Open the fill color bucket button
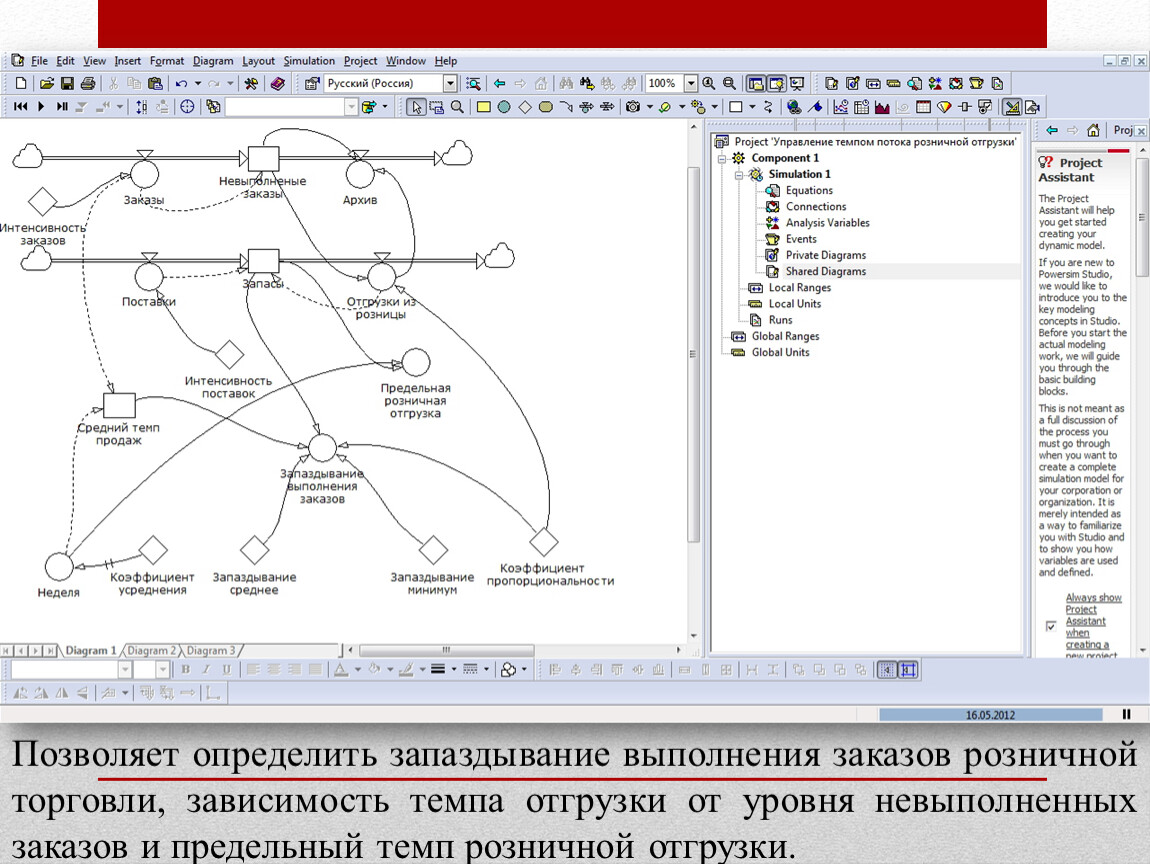This screenshot has width=1150, height=864. pos(373,670)
